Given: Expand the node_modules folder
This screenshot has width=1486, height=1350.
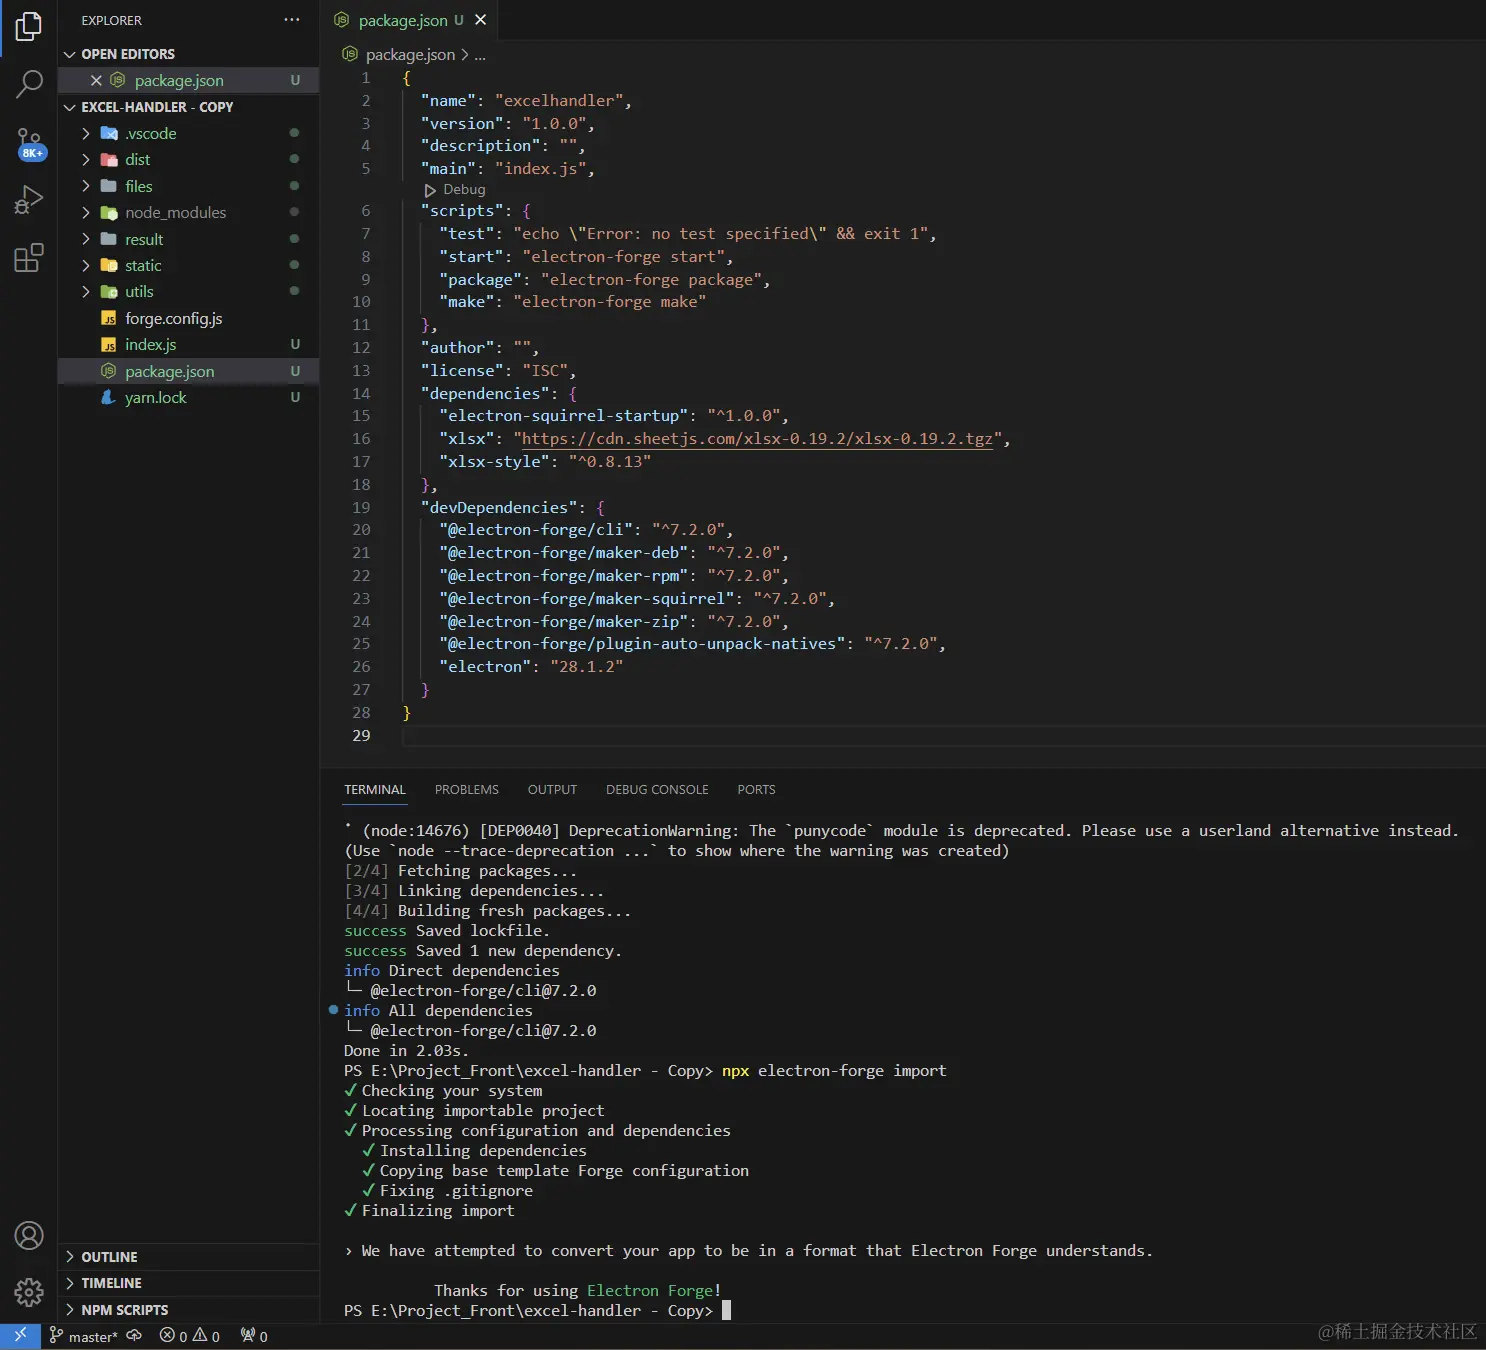Looking at the screenshot, I should tap(189, 212).
